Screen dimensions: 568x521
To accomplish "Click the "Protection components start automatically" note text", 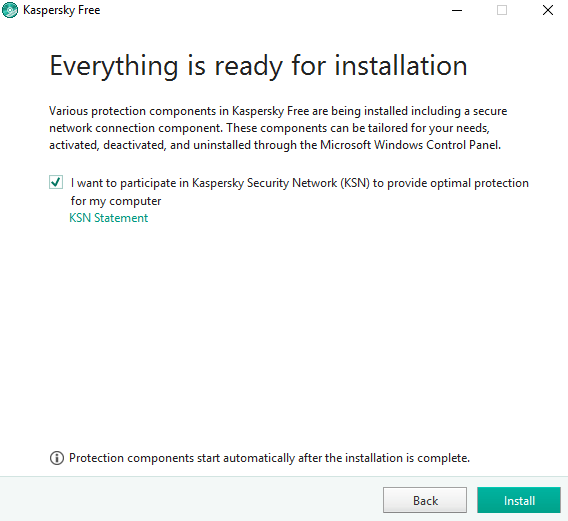I will [269, 458].
